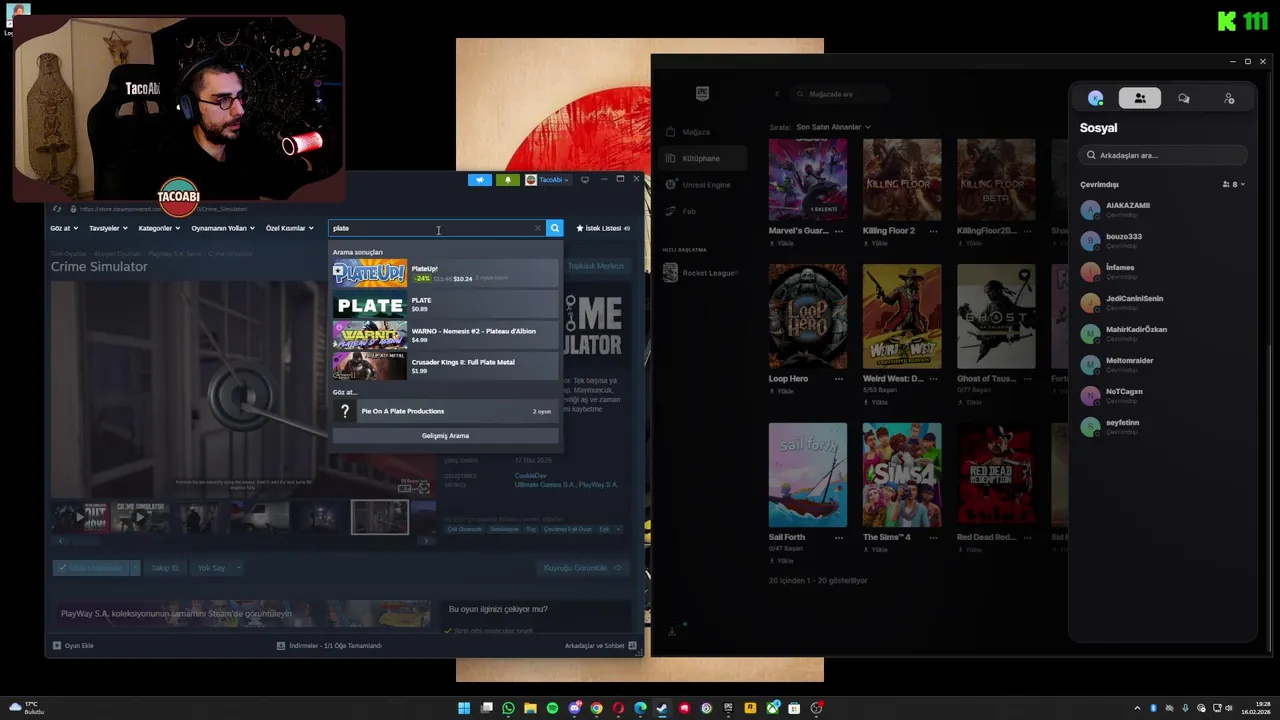1280x720 pixels.
Task: Open File Explorer from the taskbar
Action: [530, 708]
